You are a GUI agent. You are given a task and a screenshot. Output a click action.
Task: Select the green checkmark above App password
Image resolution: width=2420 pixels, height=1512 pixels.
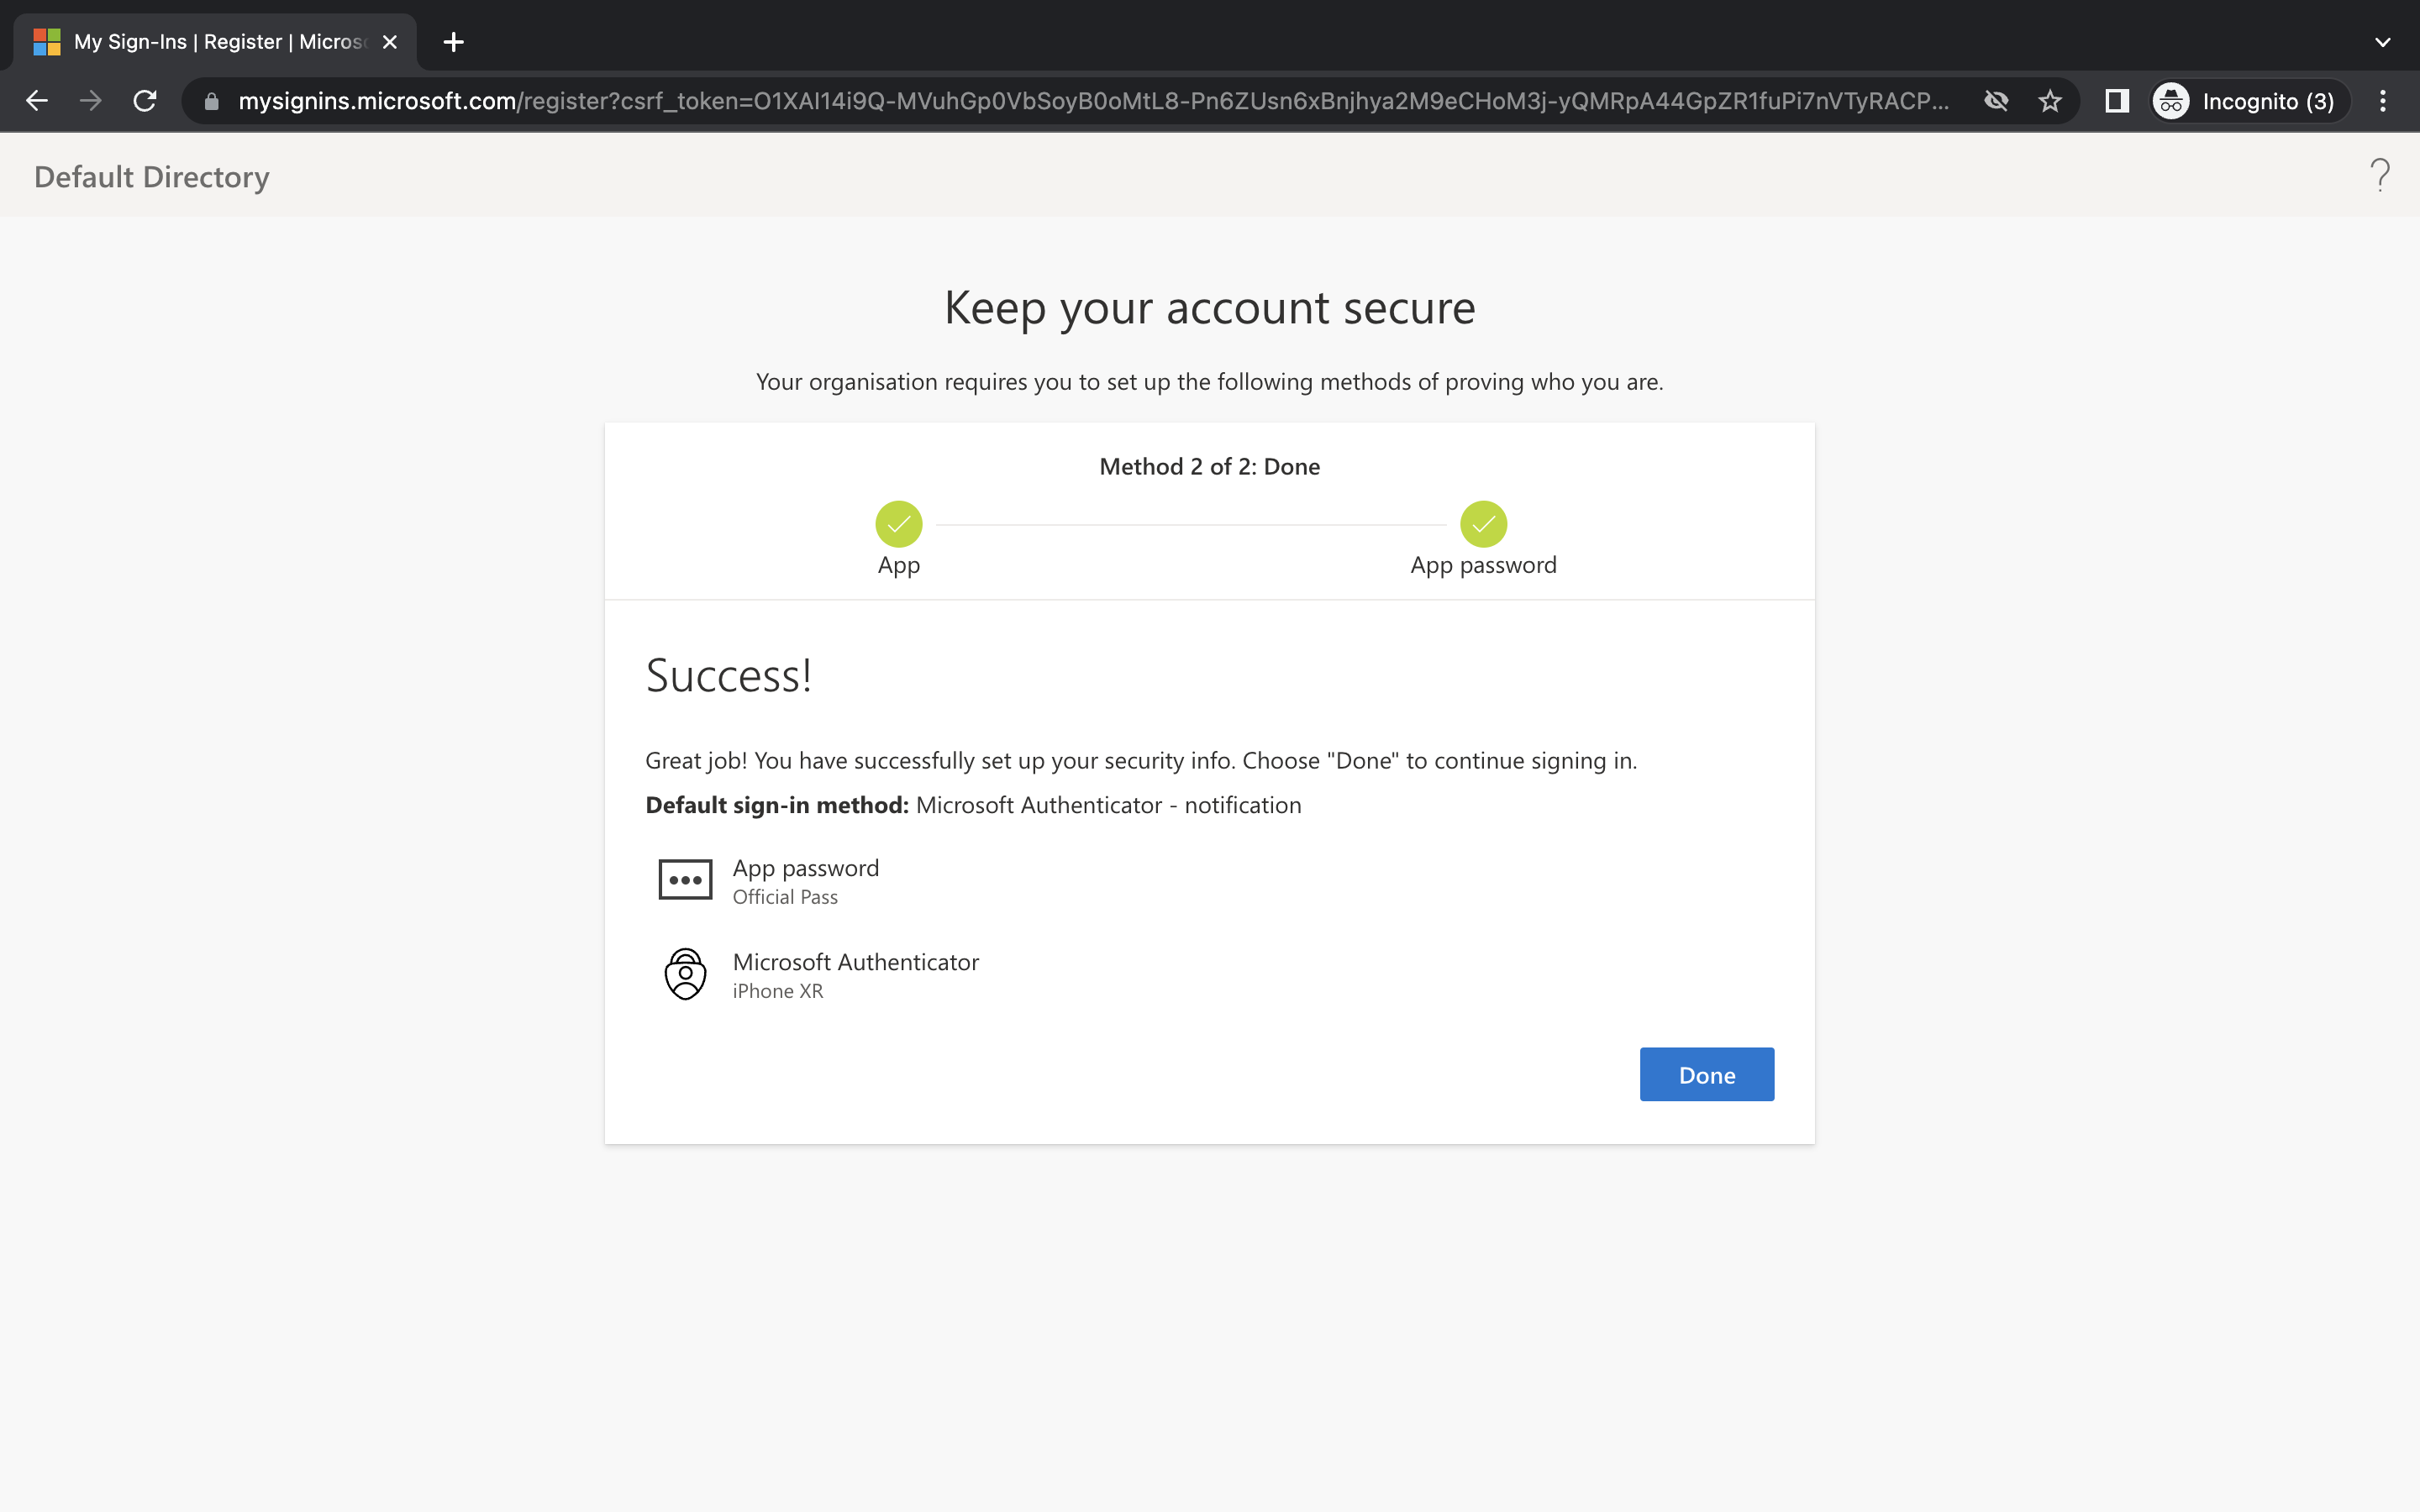[x=1484, y=523]
